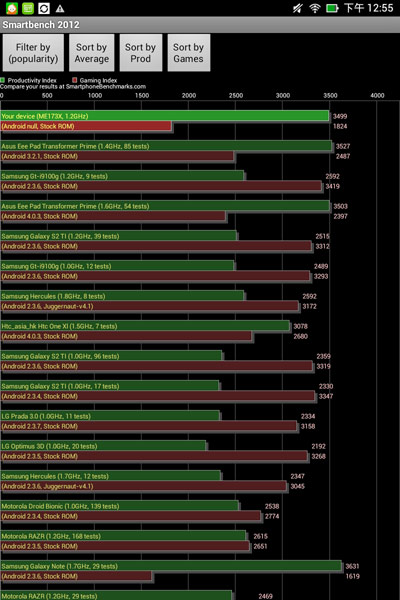Tap the sync notification icon

pyautogui.click(x=44, y=8)
